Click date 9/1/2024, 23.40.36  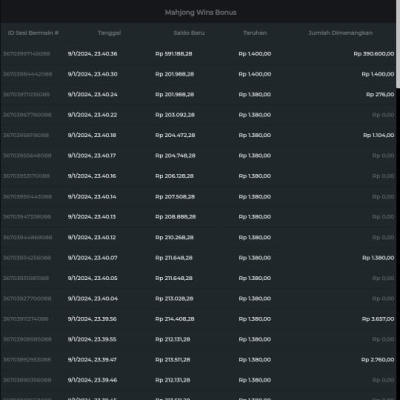92,54
